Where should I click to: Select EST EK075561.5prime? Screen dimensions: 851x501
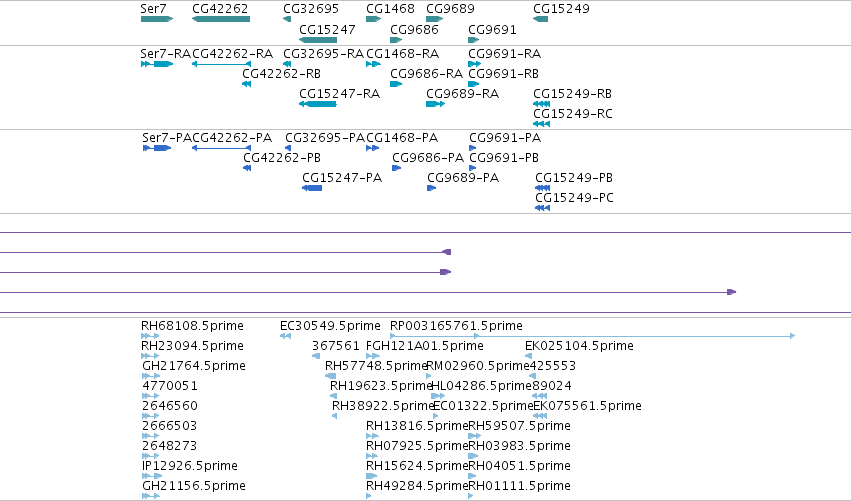click(x=540, y=416)
